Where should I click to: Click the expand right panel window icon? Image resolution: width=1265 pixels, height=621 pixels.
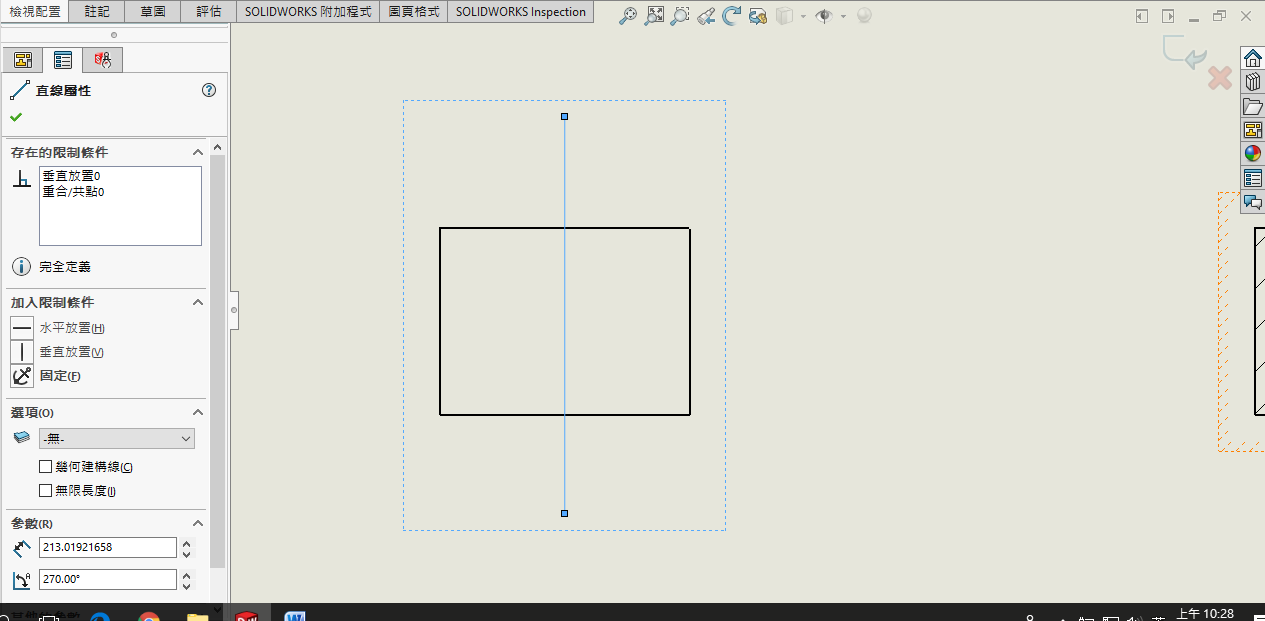tap(1168, 16)
